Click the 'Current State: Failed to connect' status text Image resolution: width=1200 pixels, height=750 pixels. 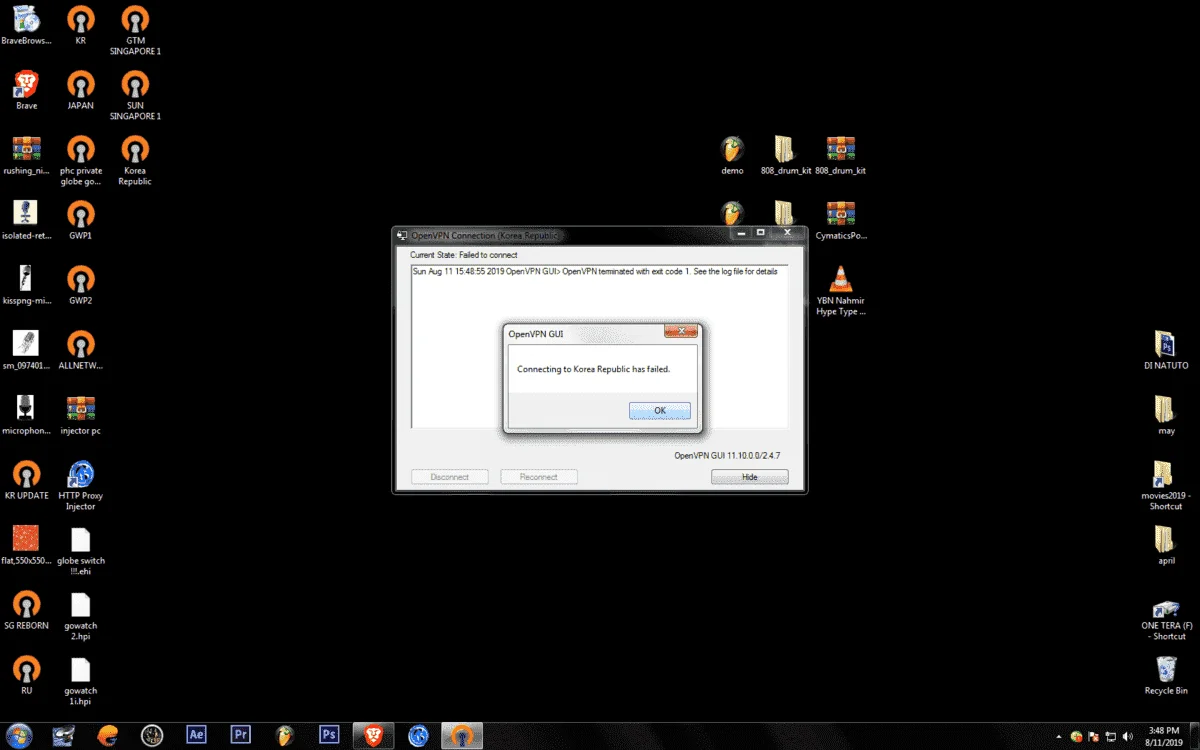pos(463,255)
